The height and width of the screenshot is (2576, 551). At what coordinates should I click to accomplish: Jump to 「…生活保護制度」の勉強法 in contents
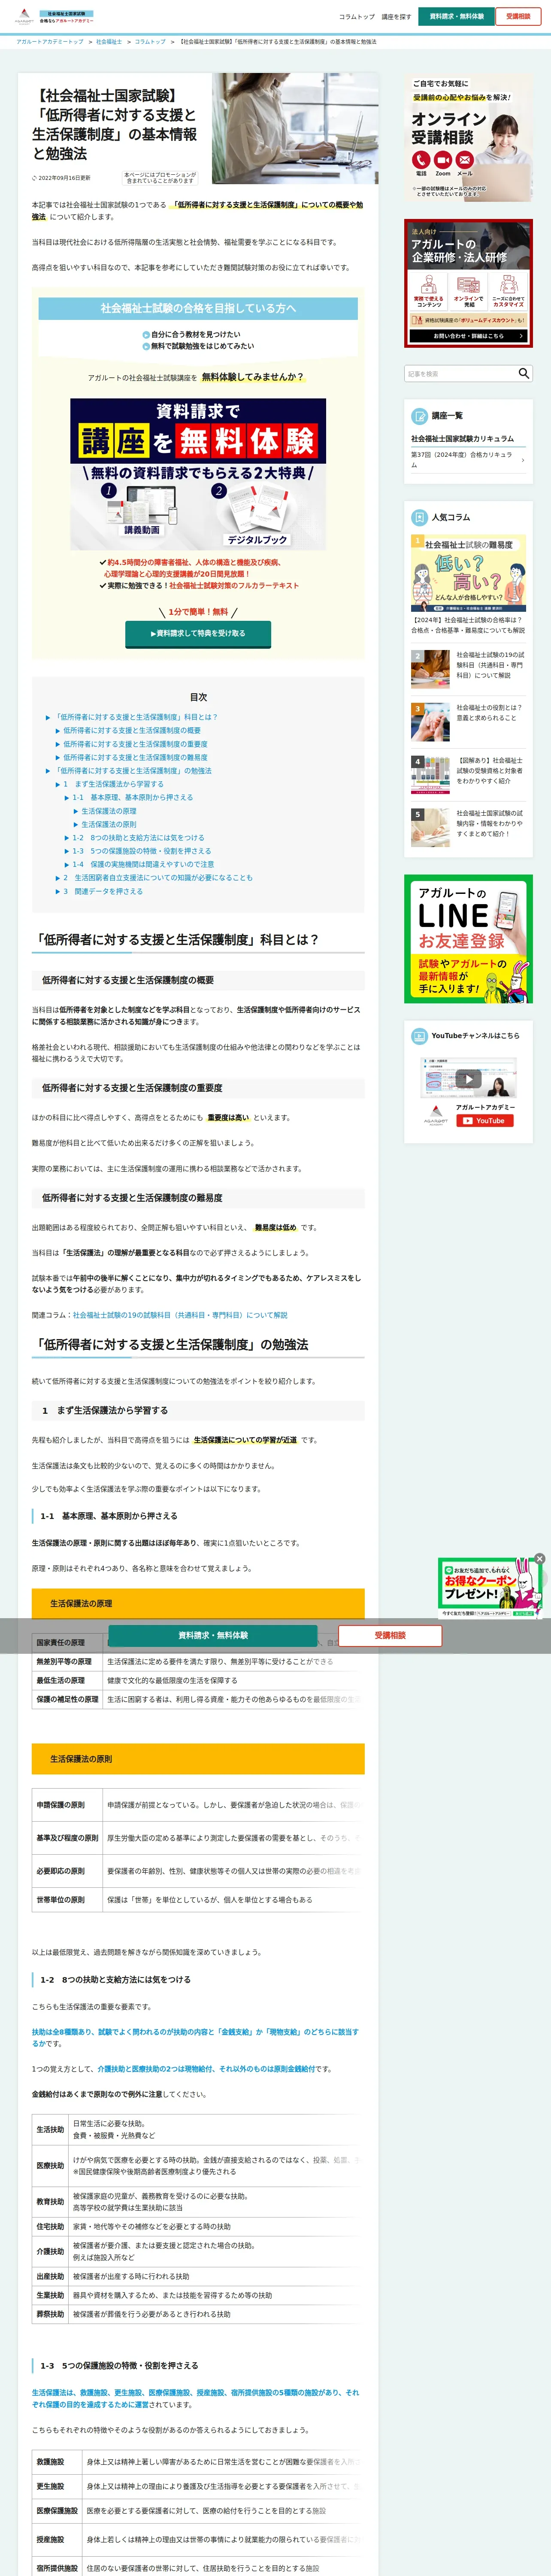(x=133, y=771)
